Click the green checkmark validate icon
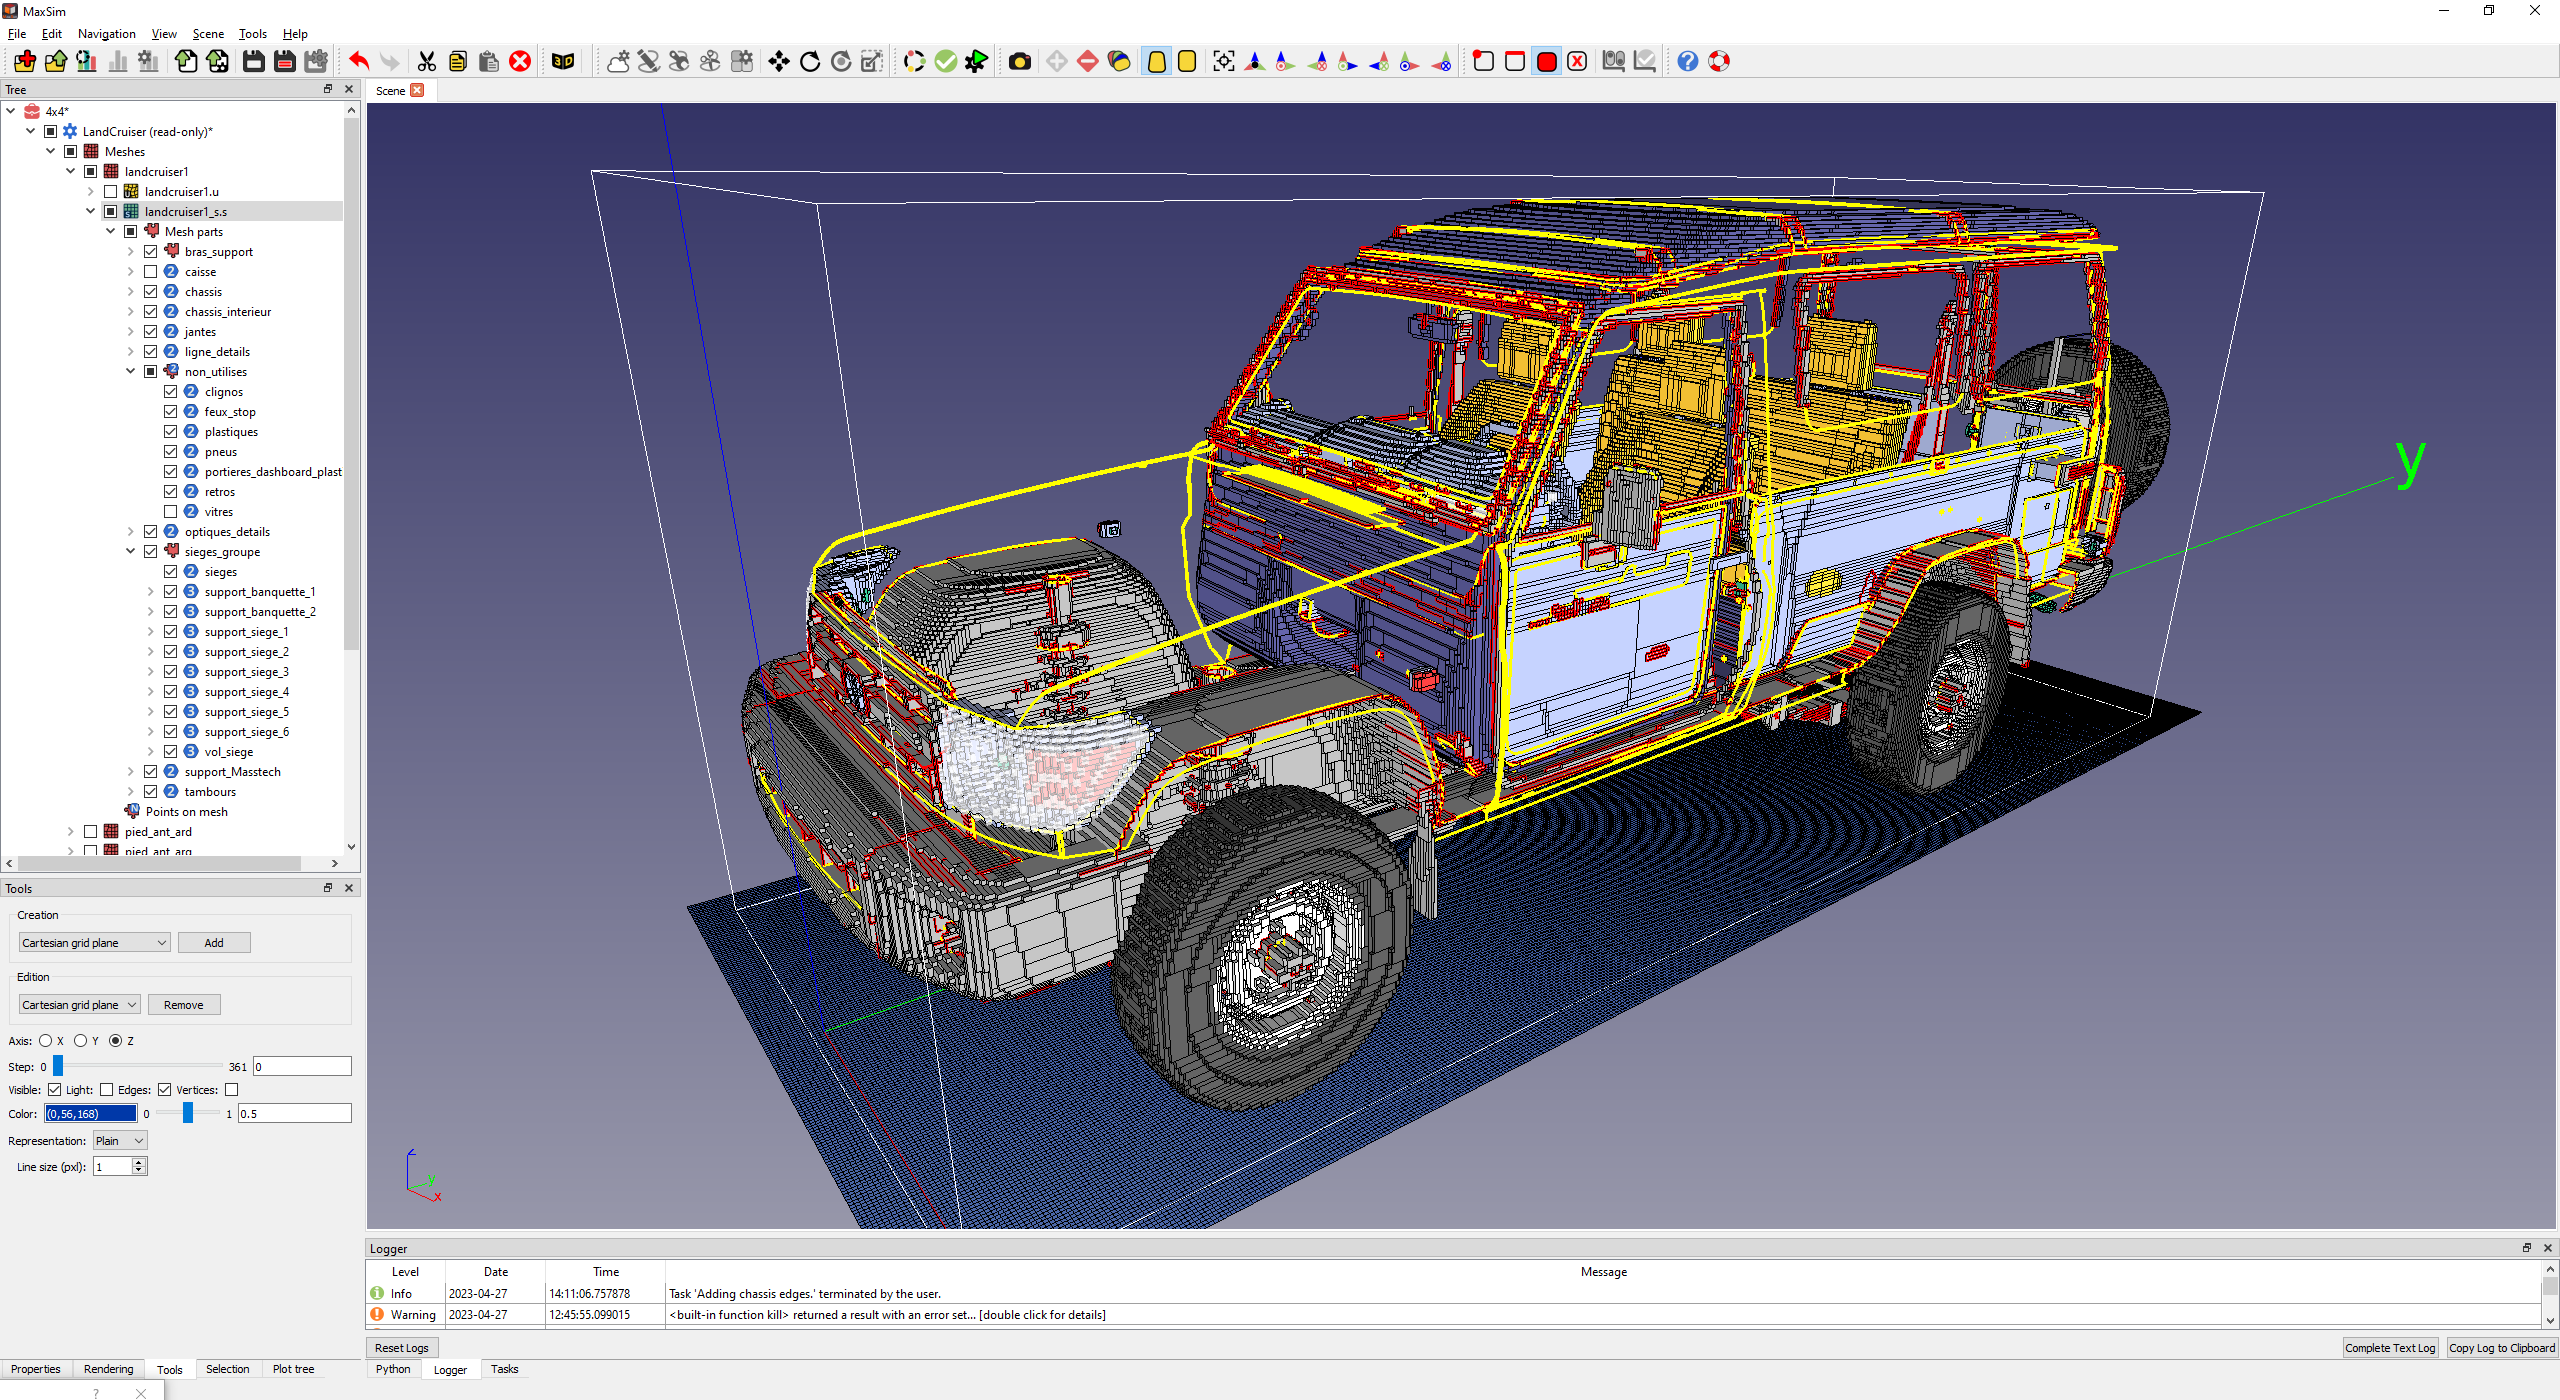 coord(945,62)
